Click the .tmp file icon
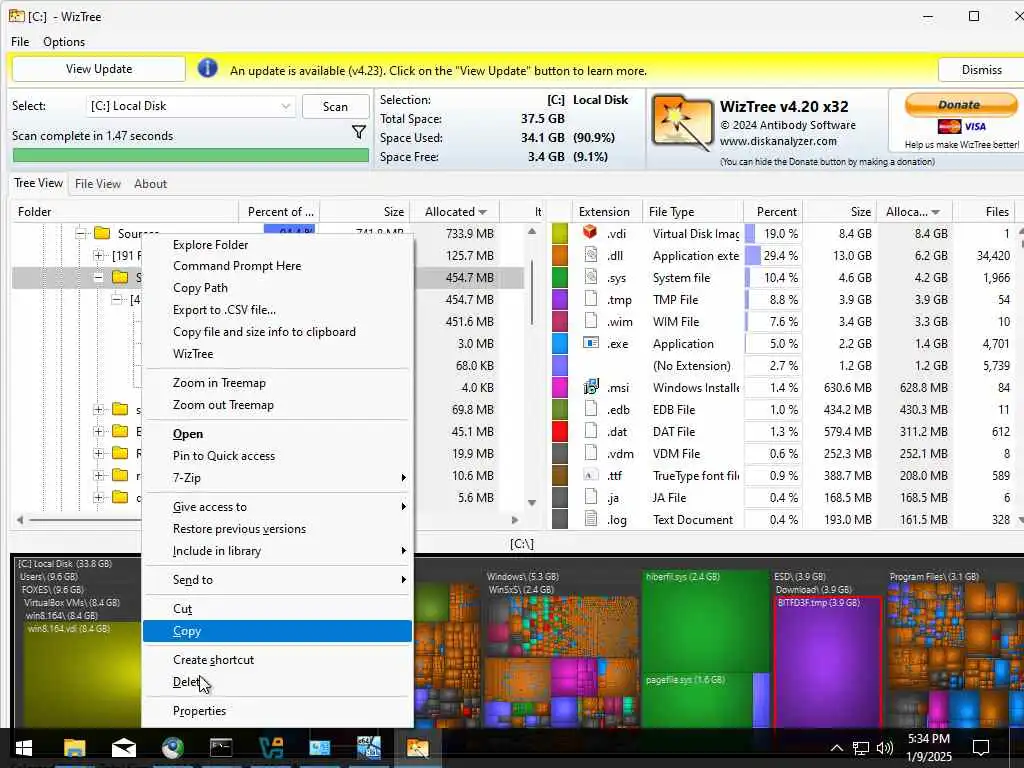The width and height of the screenshot is (1024, 768). point(590,298)
